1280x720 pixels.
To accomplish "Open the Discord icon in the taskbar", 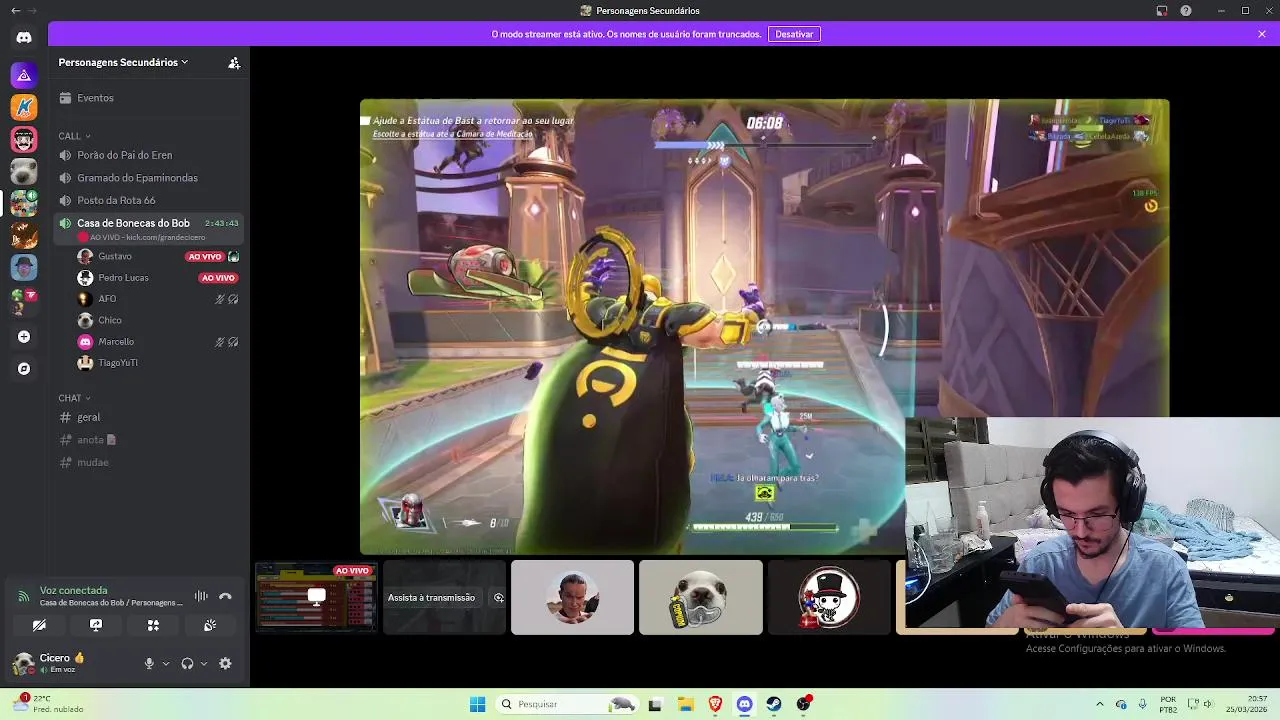I will coord(744,704).
